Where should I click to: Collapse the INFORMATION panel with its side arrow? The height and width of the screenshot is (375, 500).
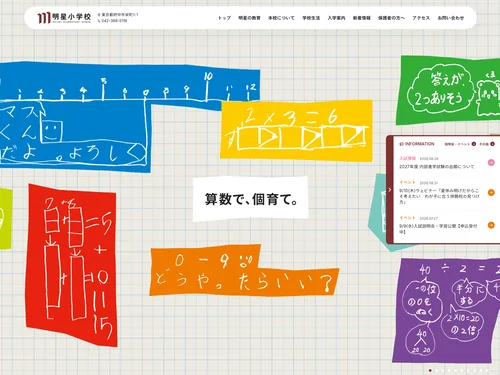[x=390, y=190]
